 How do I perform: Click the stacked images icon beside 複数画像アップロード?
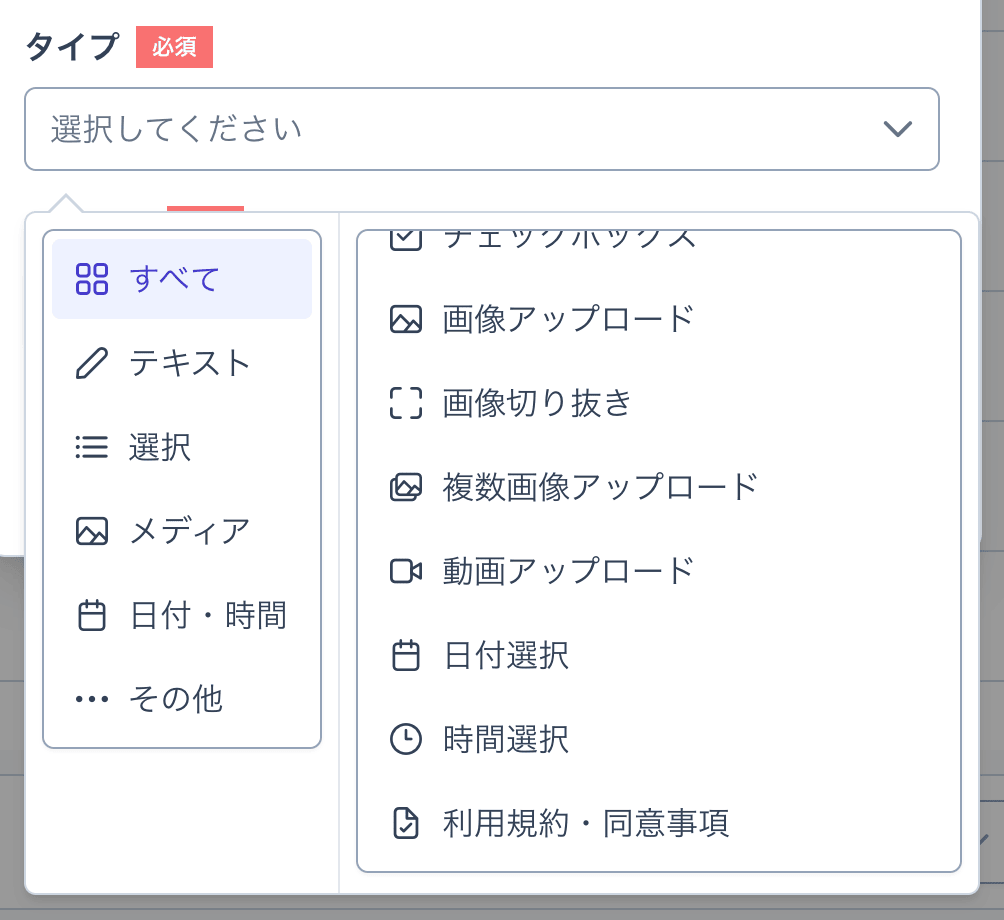pyautogui.click(x=406, y=487)
